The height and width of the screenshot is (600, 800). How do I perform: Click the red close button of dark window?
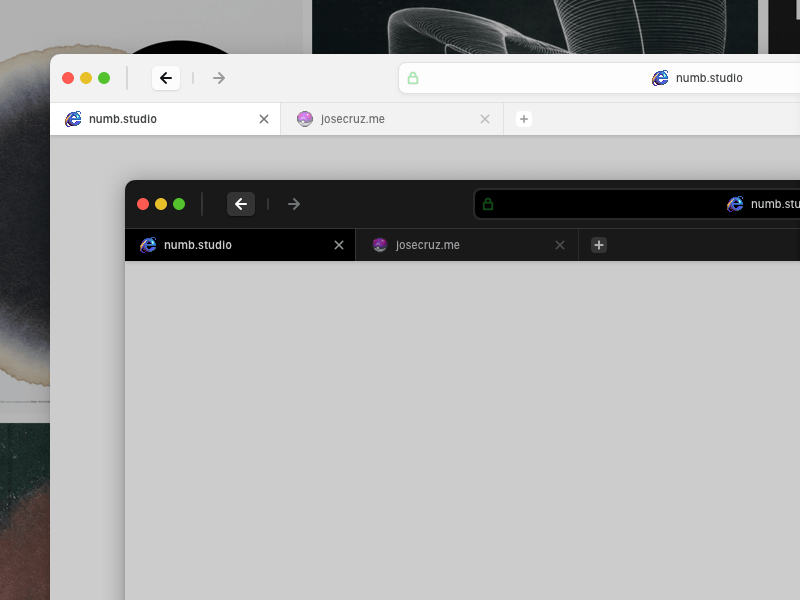coord(143,204)
